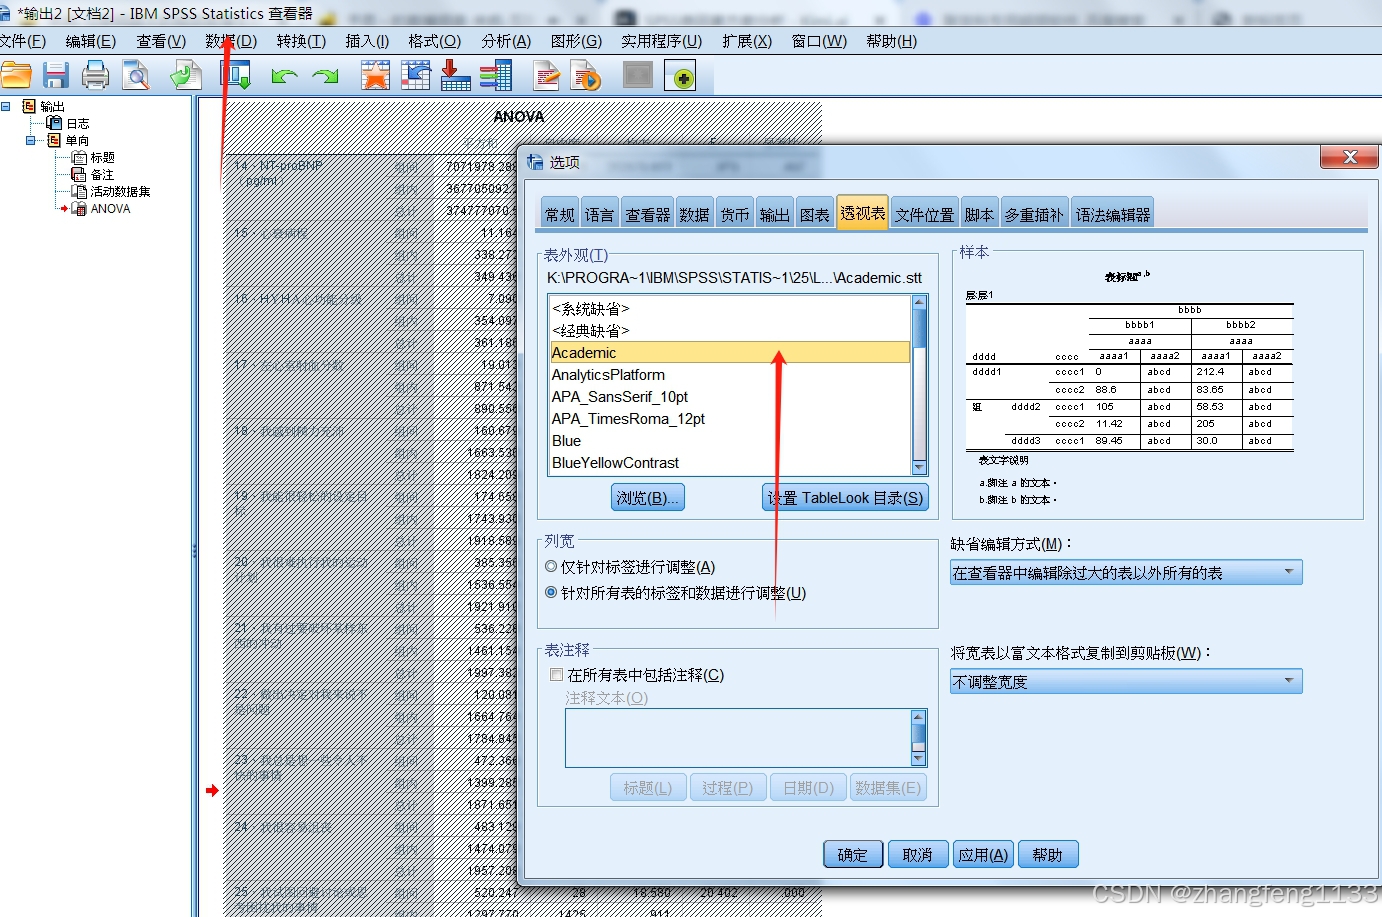Open the 分析(A) menu
The width and height of the screenshot is (1382, 917).
point(506,41)
